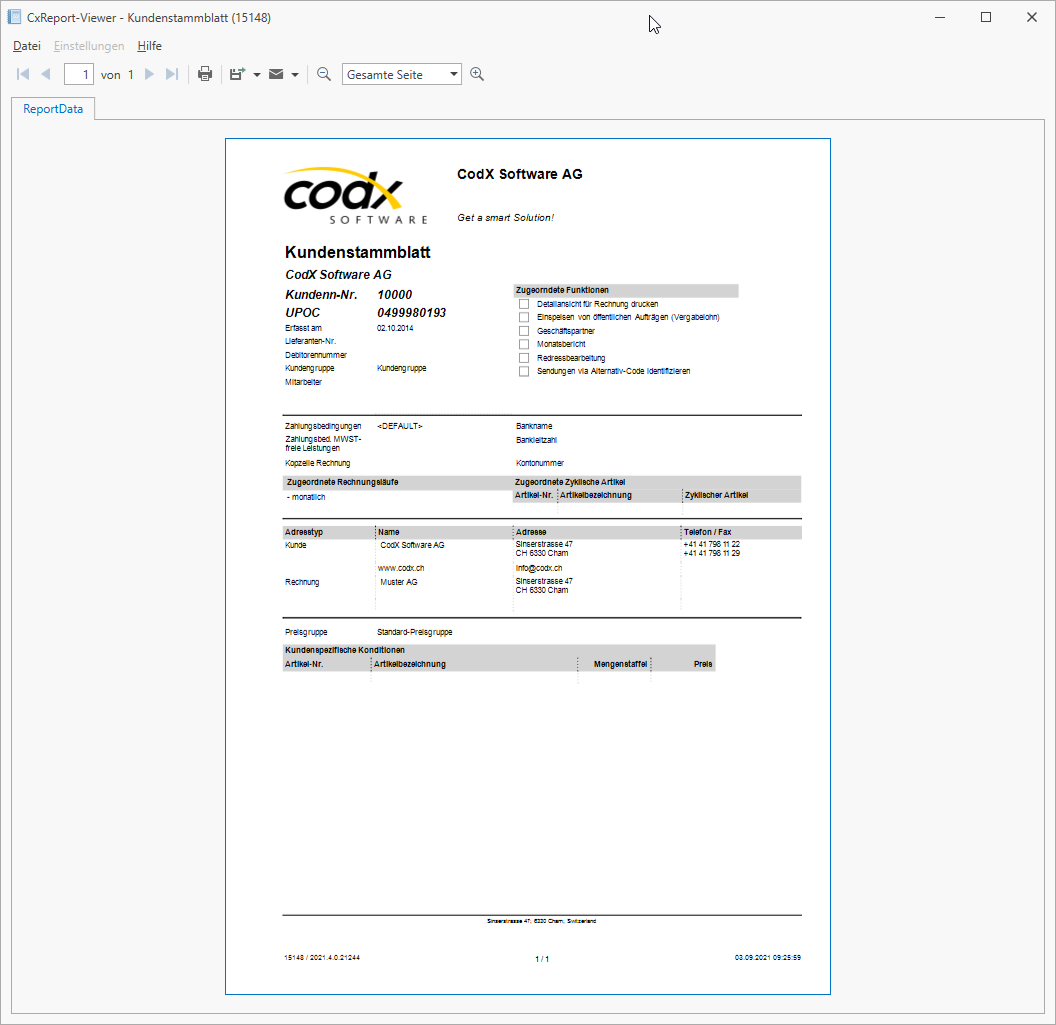Click the next page arrow
1056x1025 pixels.
[x=149, y=73]
